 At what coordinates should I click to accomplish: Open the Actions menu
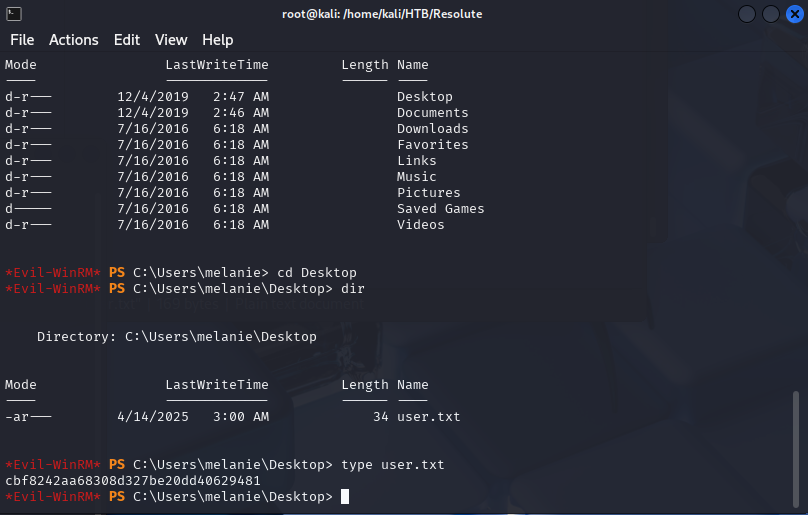click(74, 40)
